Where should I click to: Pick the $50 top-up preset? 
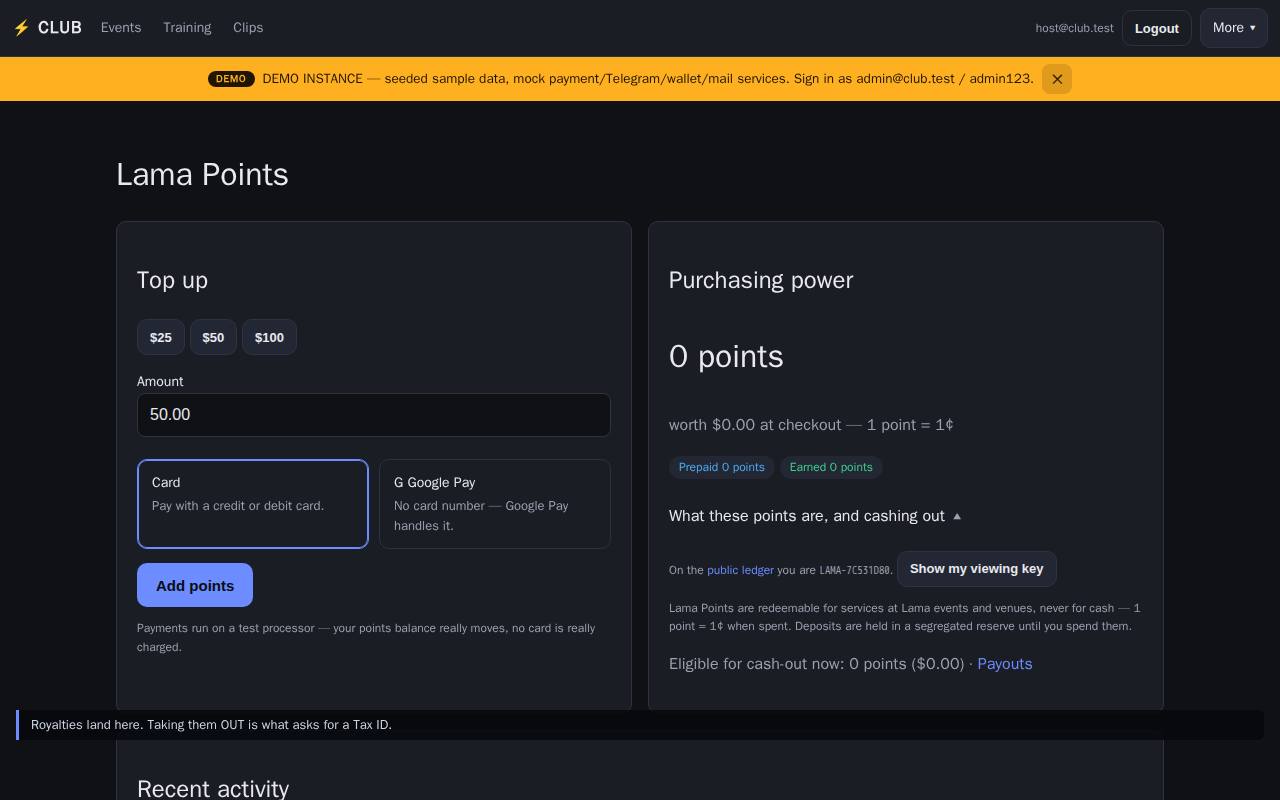click(213, 337)
